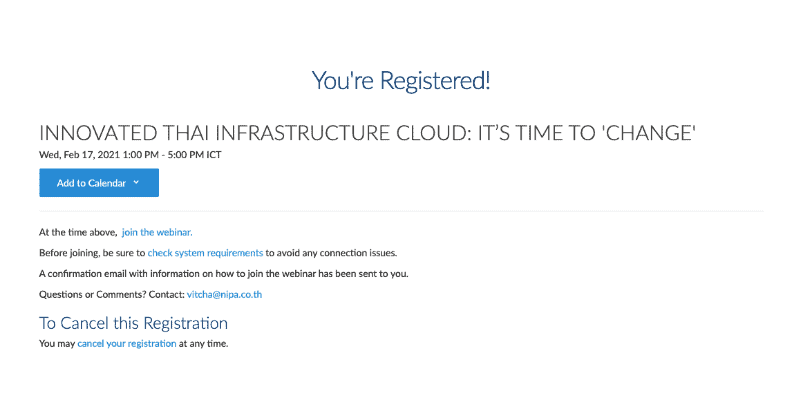Click the Add to Calendar button

coord(99,183)
